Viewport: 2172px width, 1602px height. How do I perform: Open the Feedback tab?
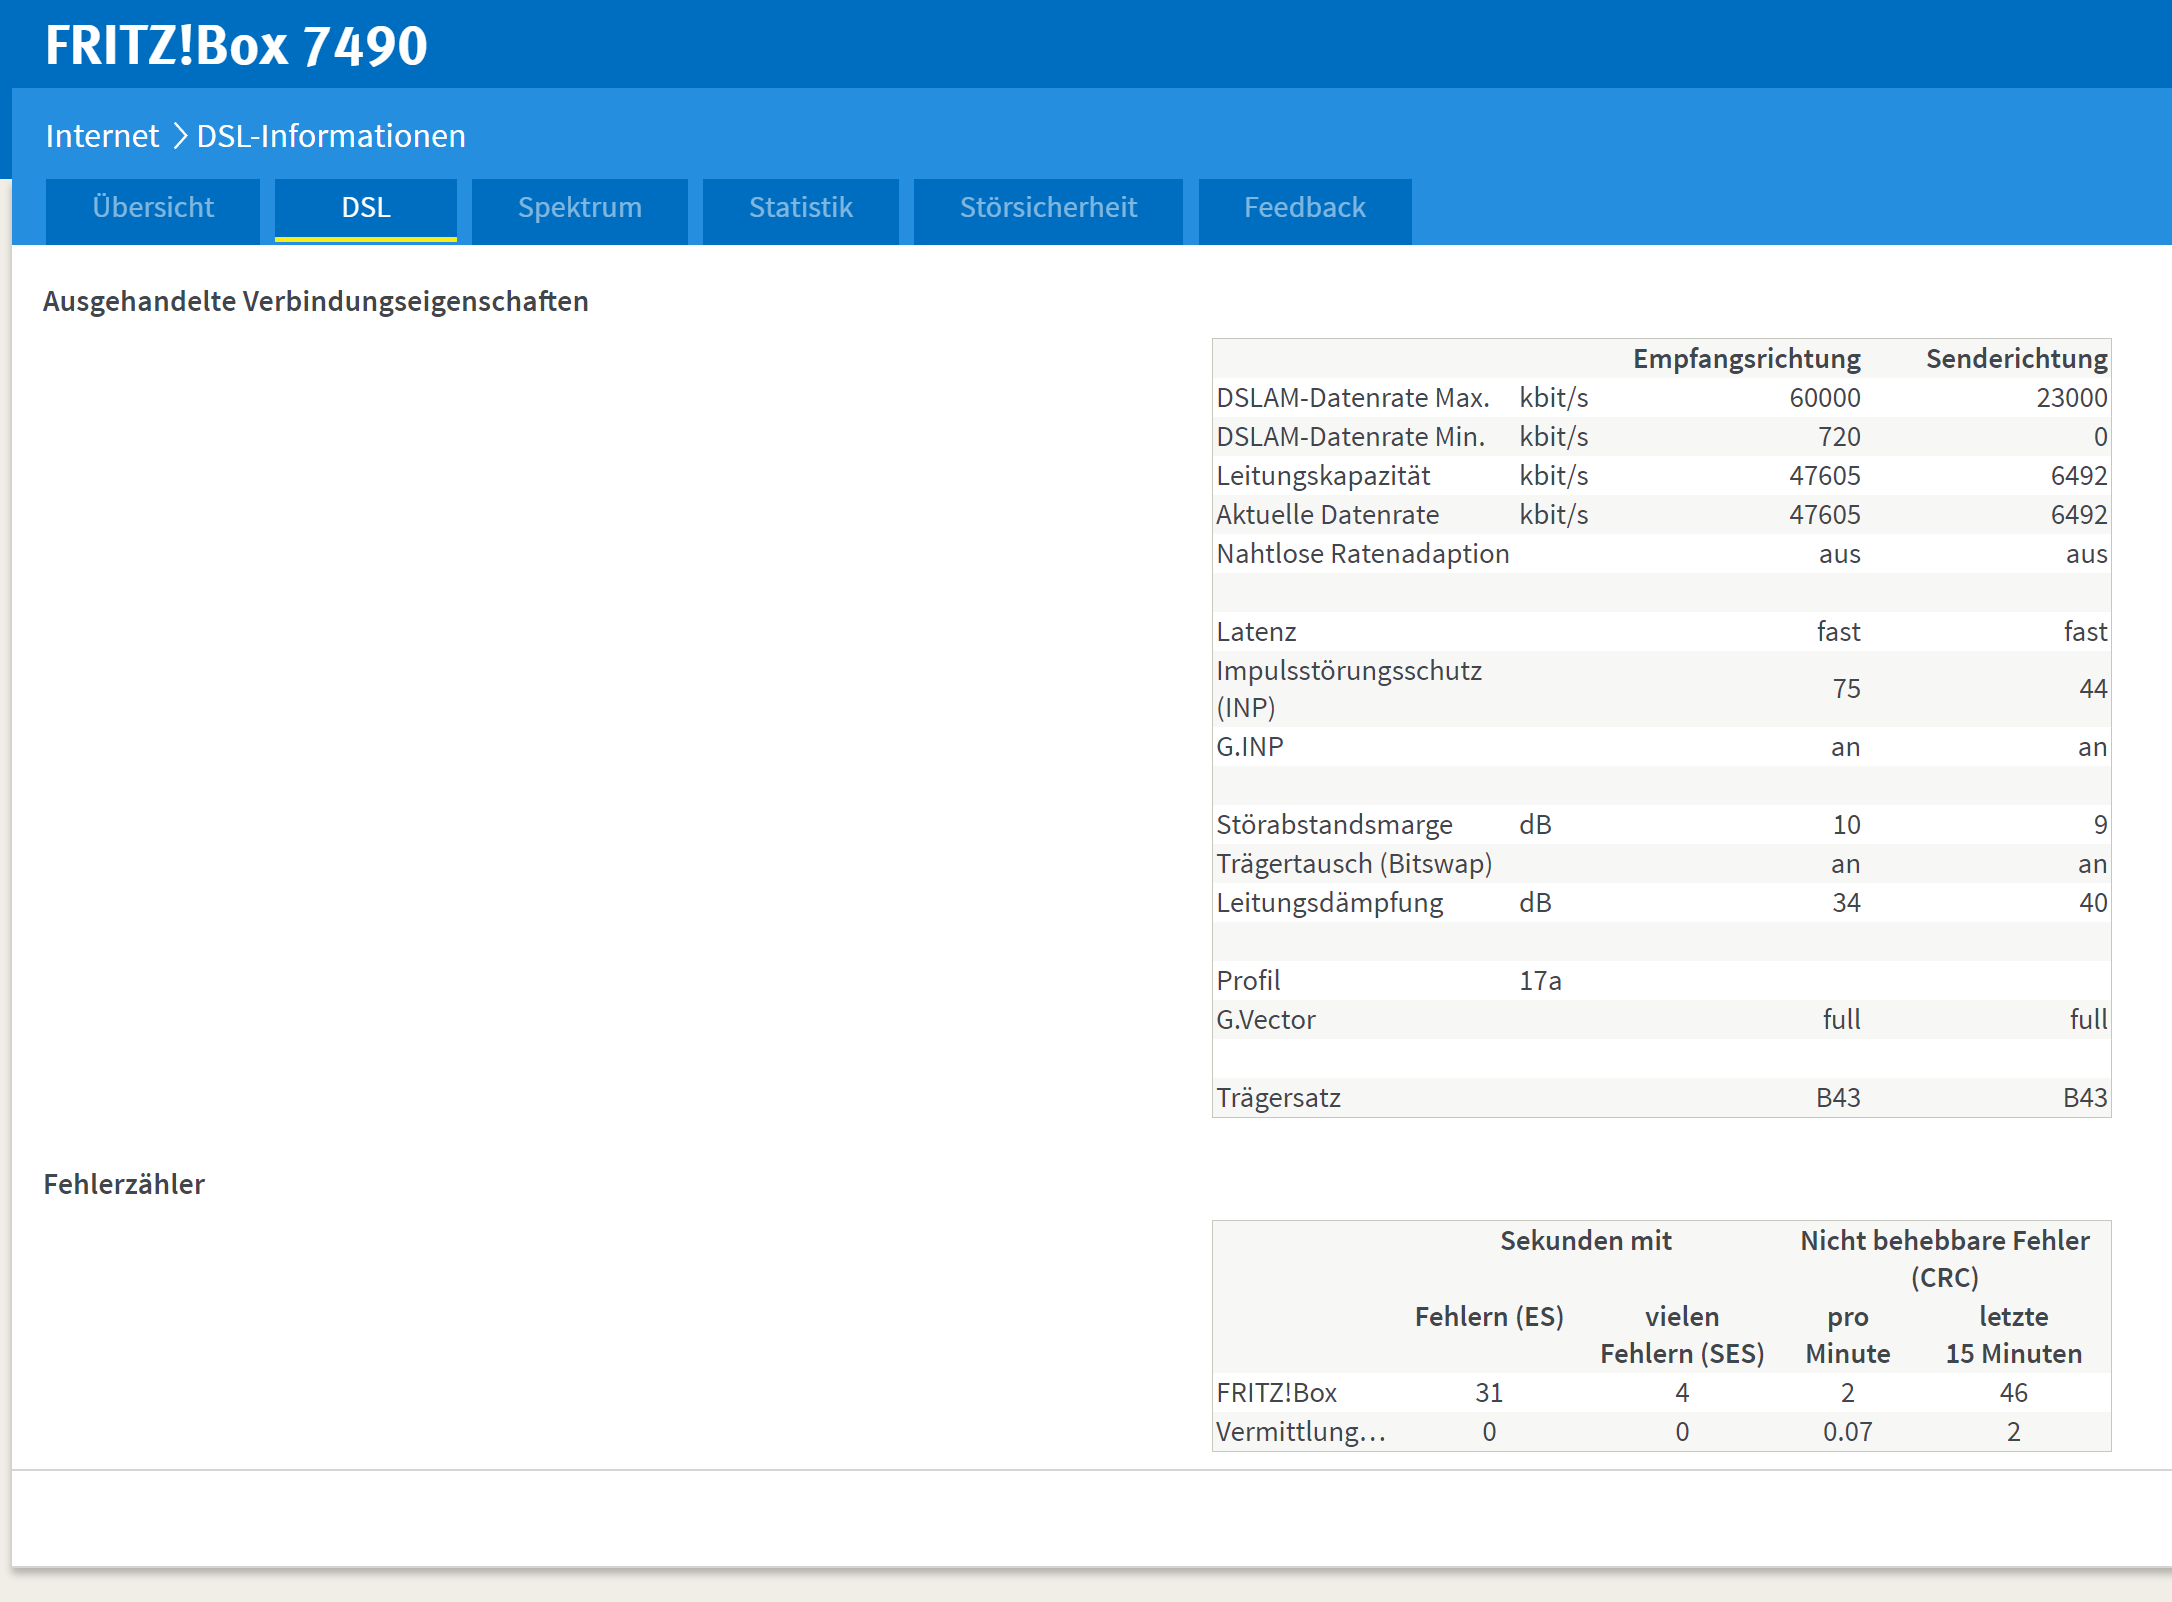tap(1304, 208)
